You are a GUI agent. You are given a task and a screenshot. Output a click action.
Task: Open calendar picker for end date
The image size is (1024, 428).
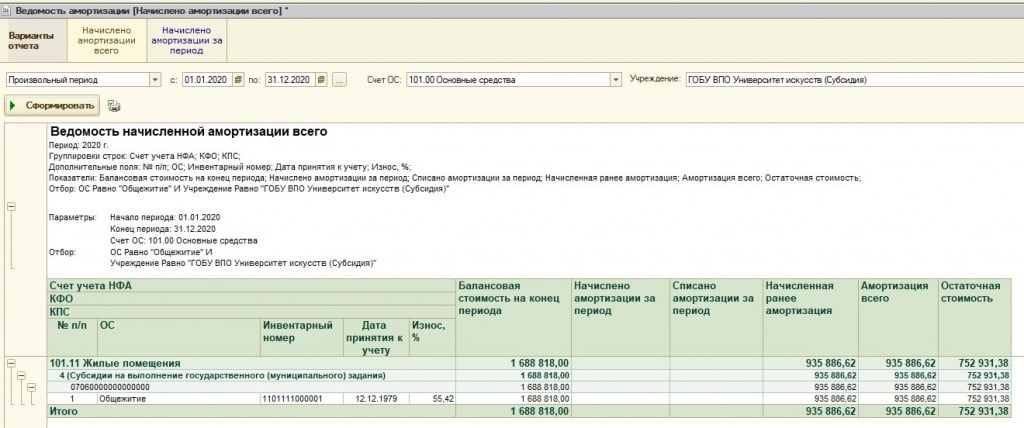coord(322,80)
